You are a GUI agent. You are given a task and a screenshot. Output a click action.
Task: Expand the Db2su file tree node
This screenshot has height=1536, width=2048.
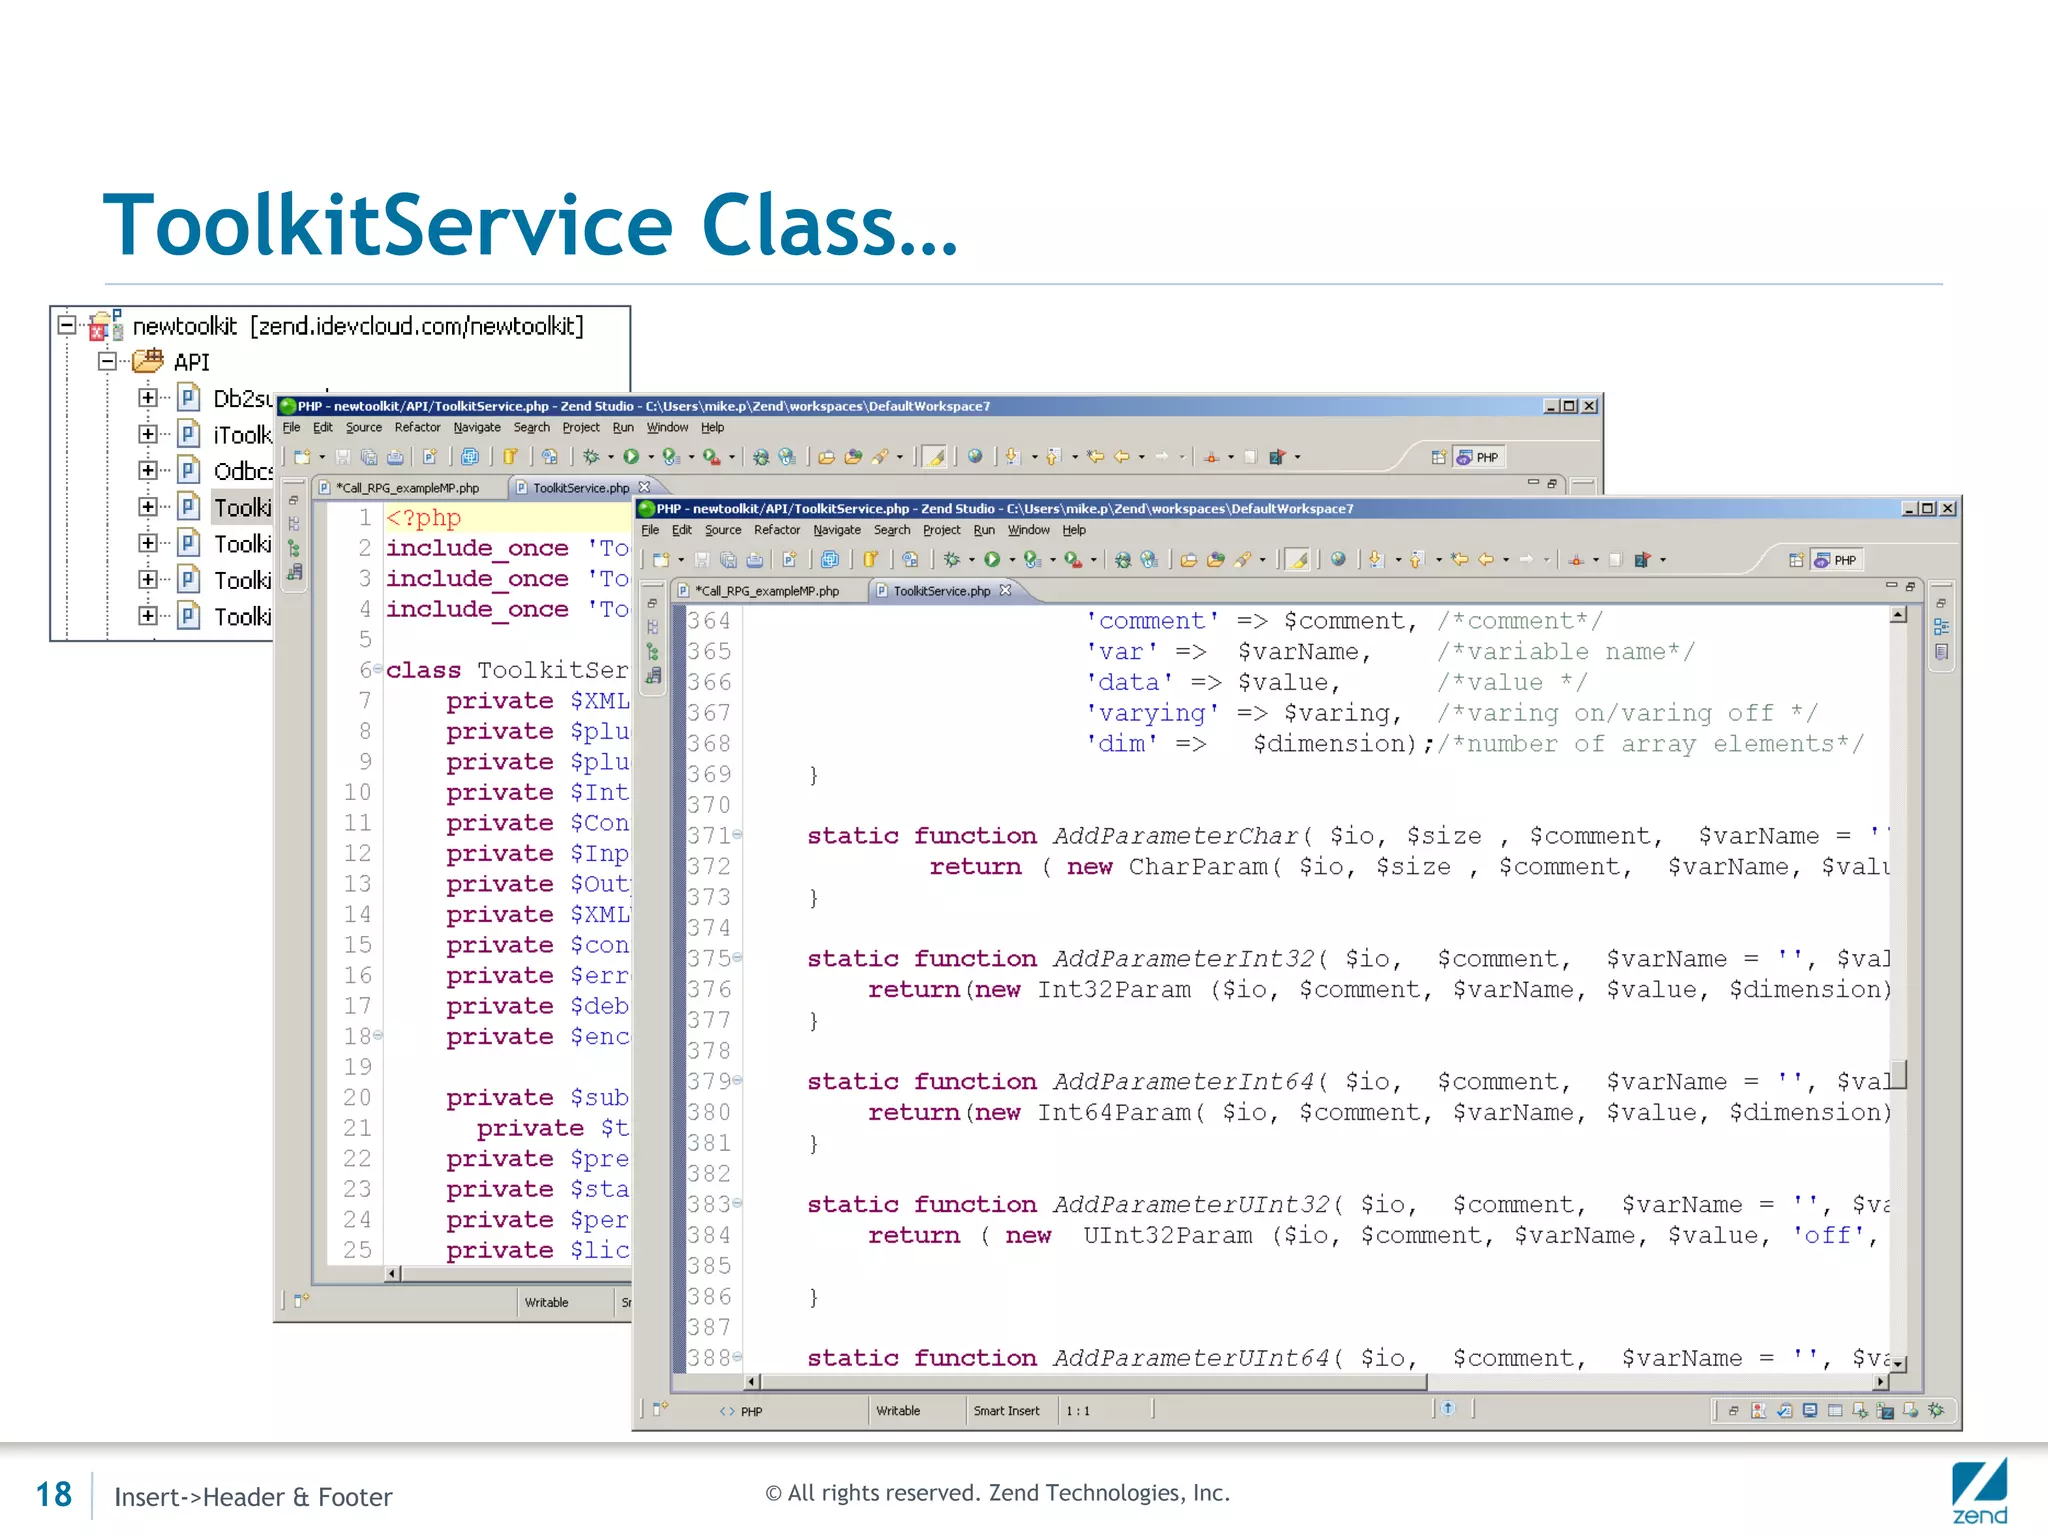pyautogui.click(x=148, y=398)
